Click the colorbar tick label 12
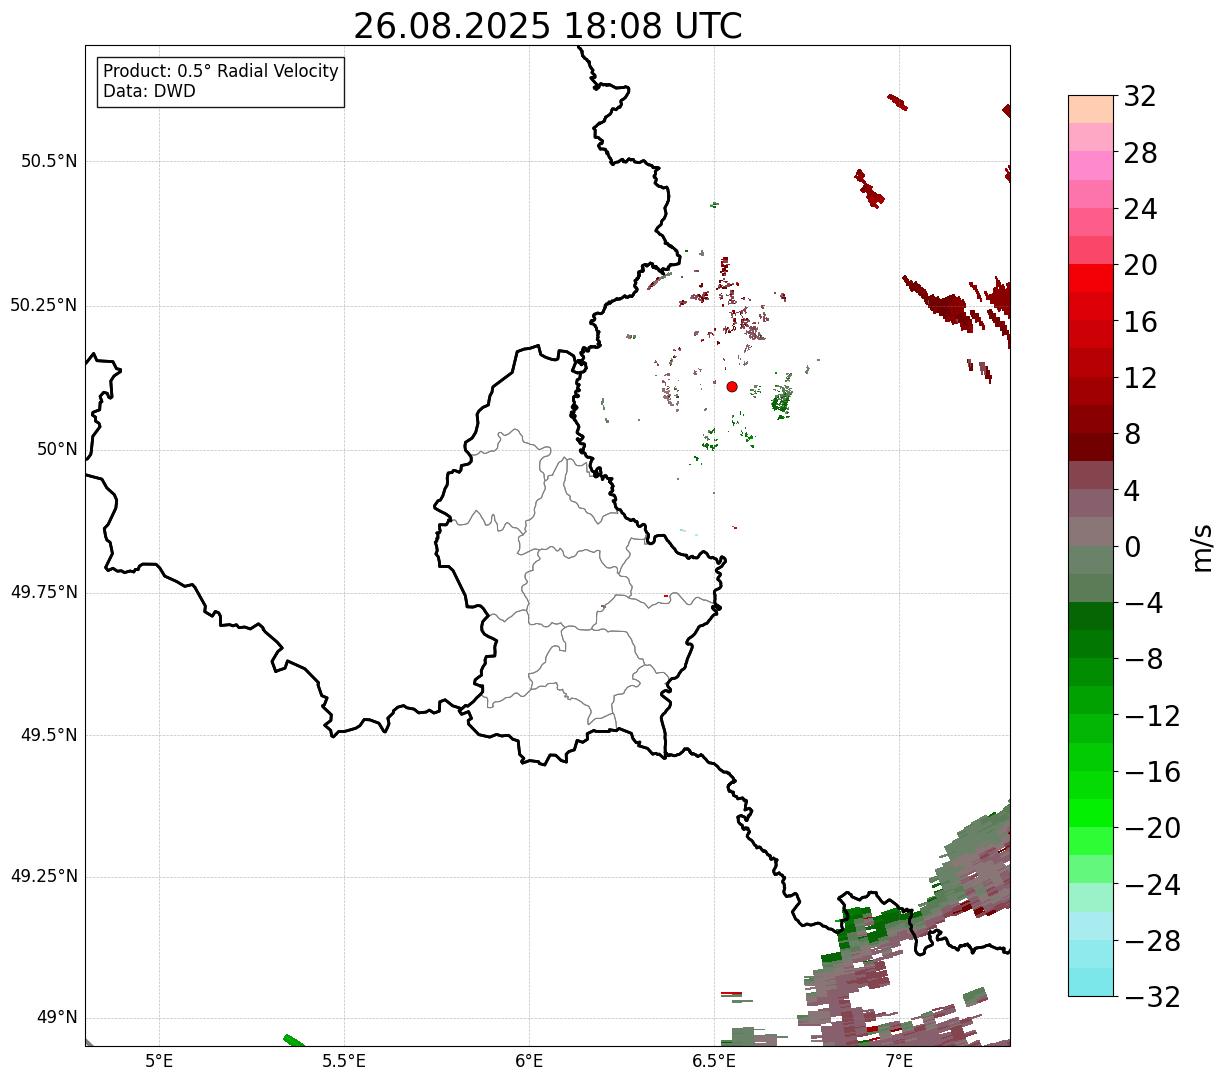 pyautogui.click(x=1140, y=379)
